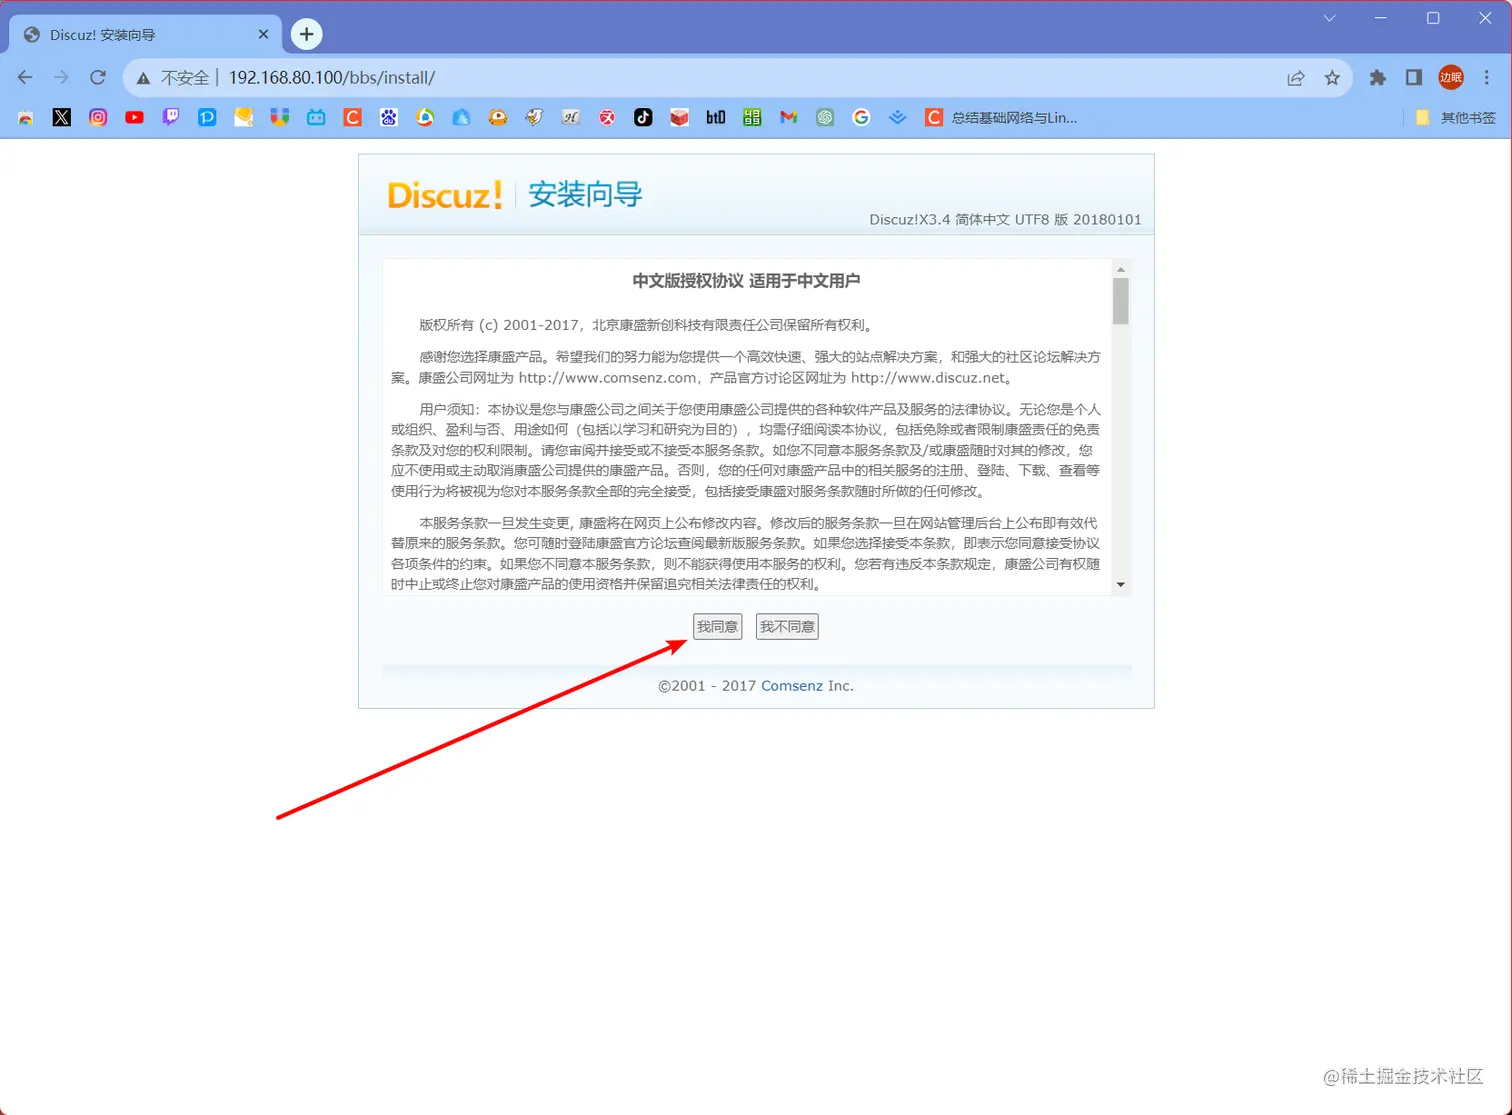The width and height of the screenshot is (1512, 1115).
Task: Open the green QR-code grid bookmark
Action: pyautogui.click(x=752, y=117)
